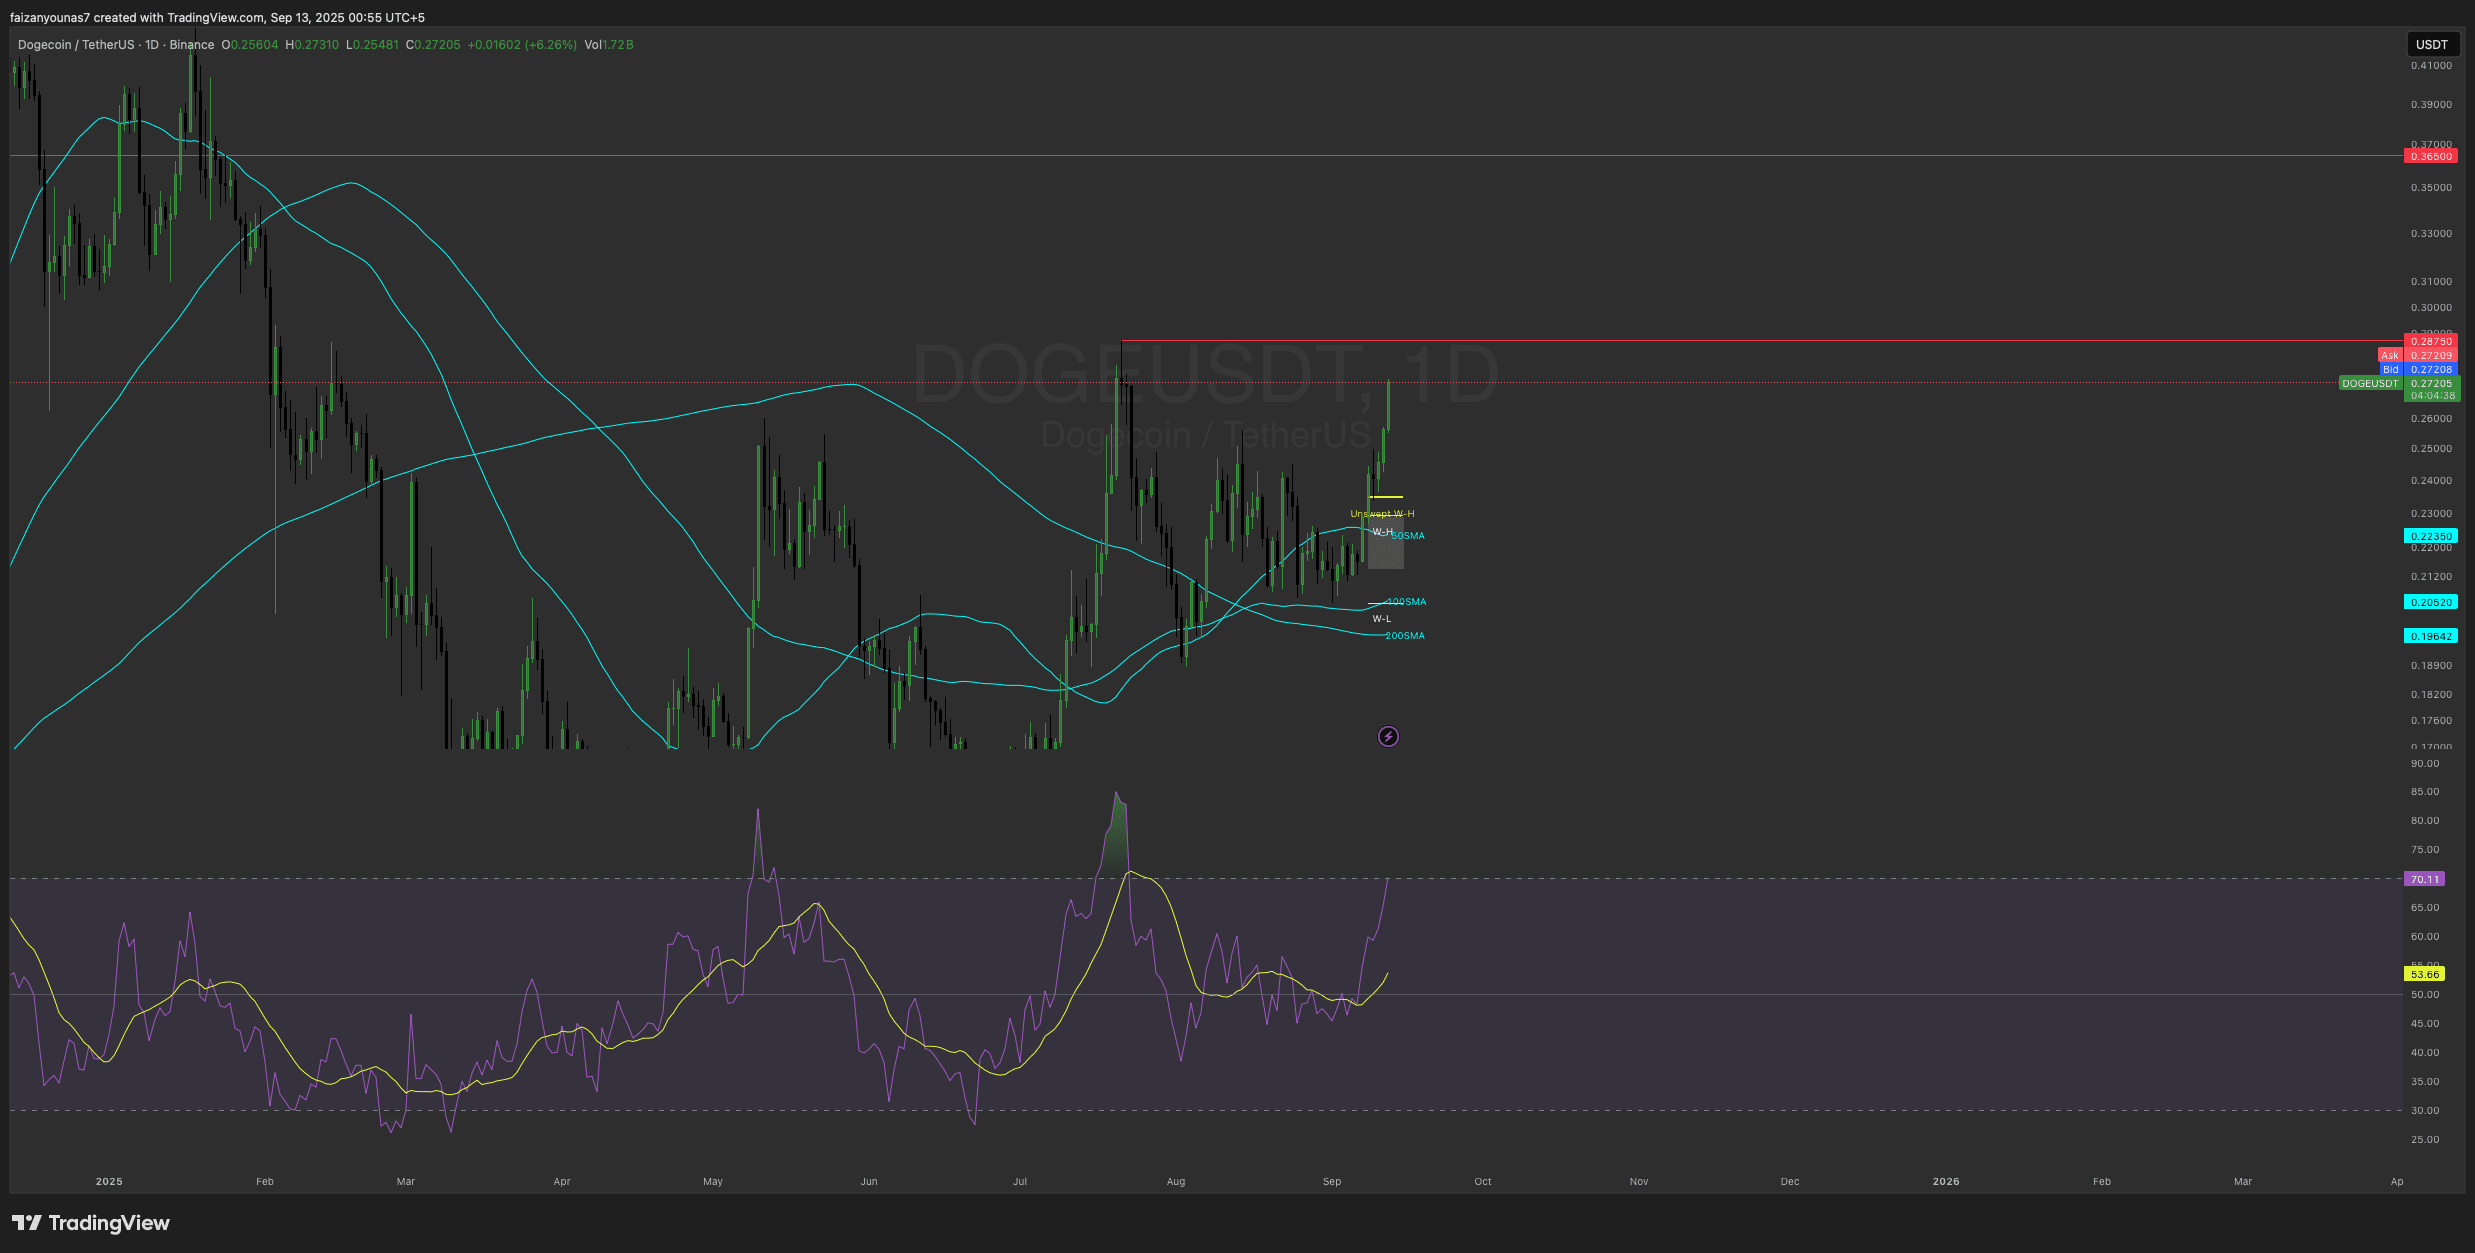Click the purple 70.11 RSI value label

[2424, 880]
